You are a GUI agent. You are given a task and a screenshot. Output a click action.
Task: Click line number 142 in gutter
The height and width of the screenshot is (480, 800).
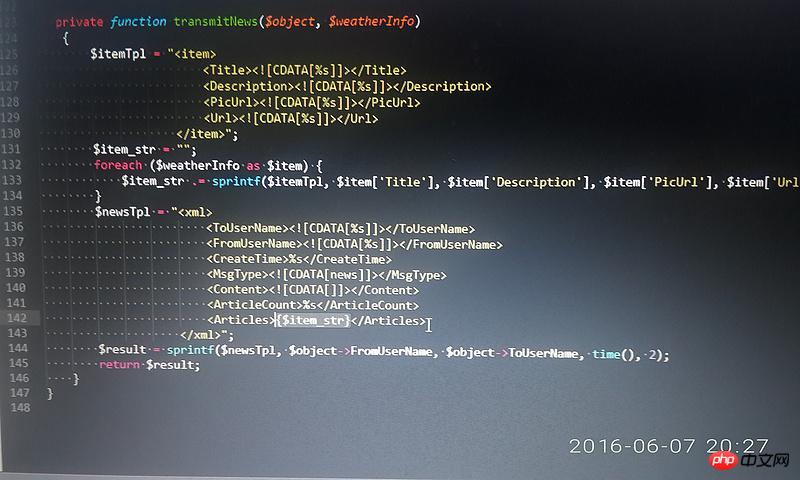pyautogui.click(x=17, y=318)
